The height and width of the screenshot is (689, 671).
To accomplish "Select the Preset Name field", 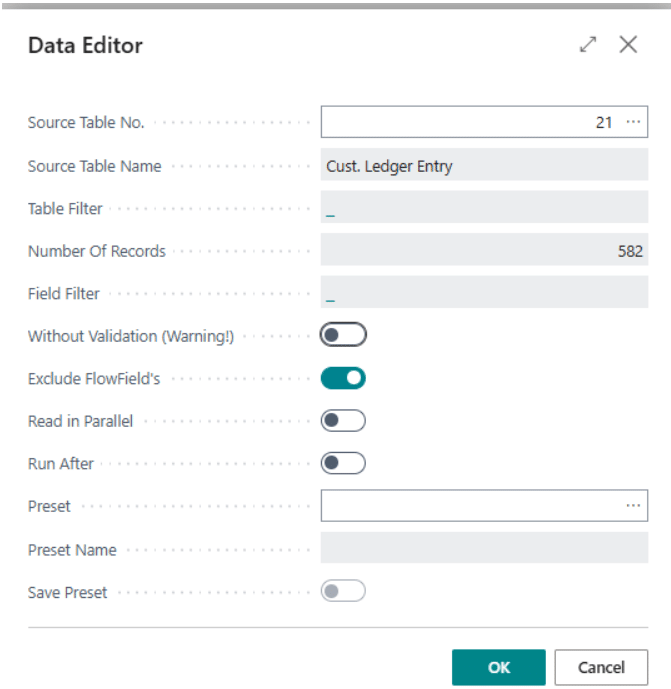I will (484, 549).
